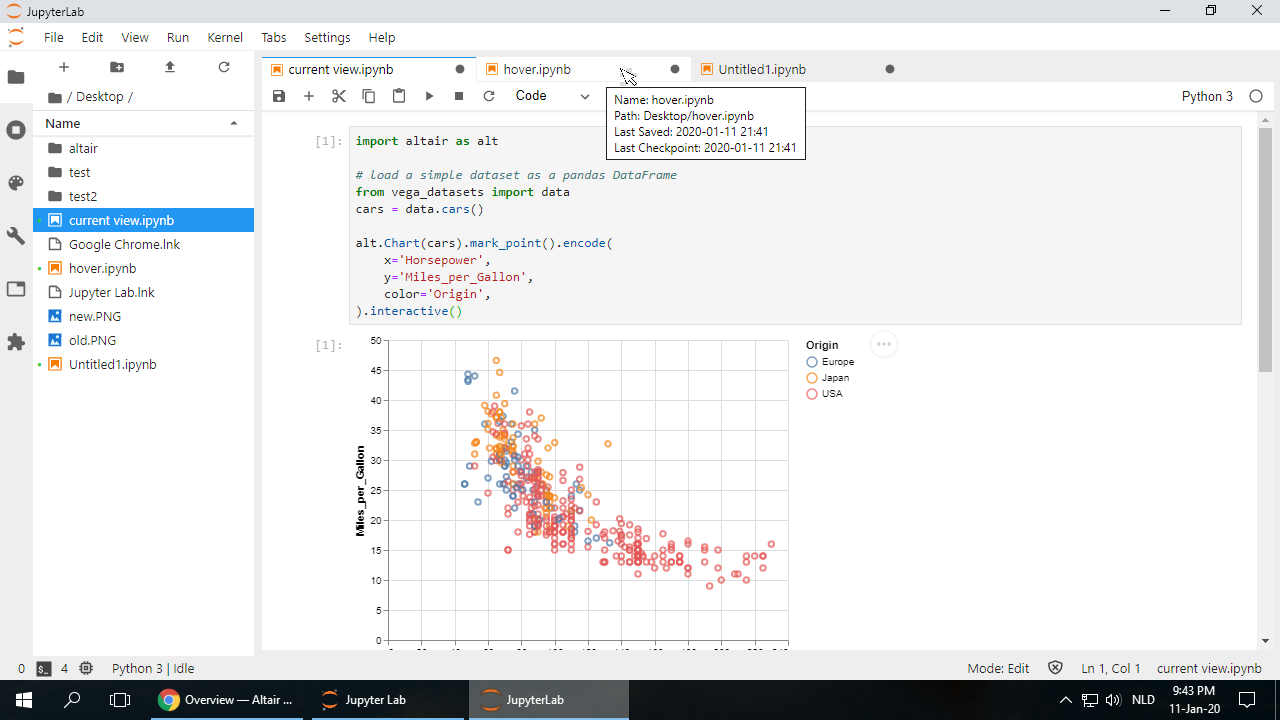Reverse sorting with the Name column arrow
1280x720 pixels.
[x=233, y=123]
